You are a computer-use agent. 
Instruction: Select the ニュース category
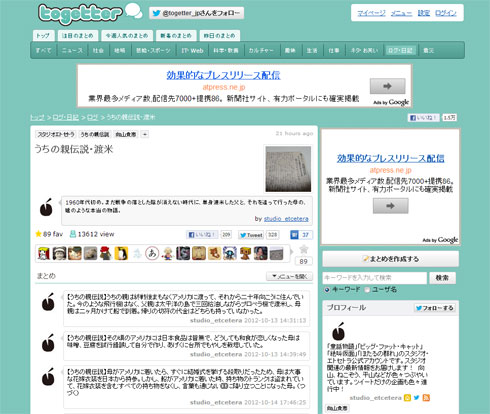(x=72, y=50)
